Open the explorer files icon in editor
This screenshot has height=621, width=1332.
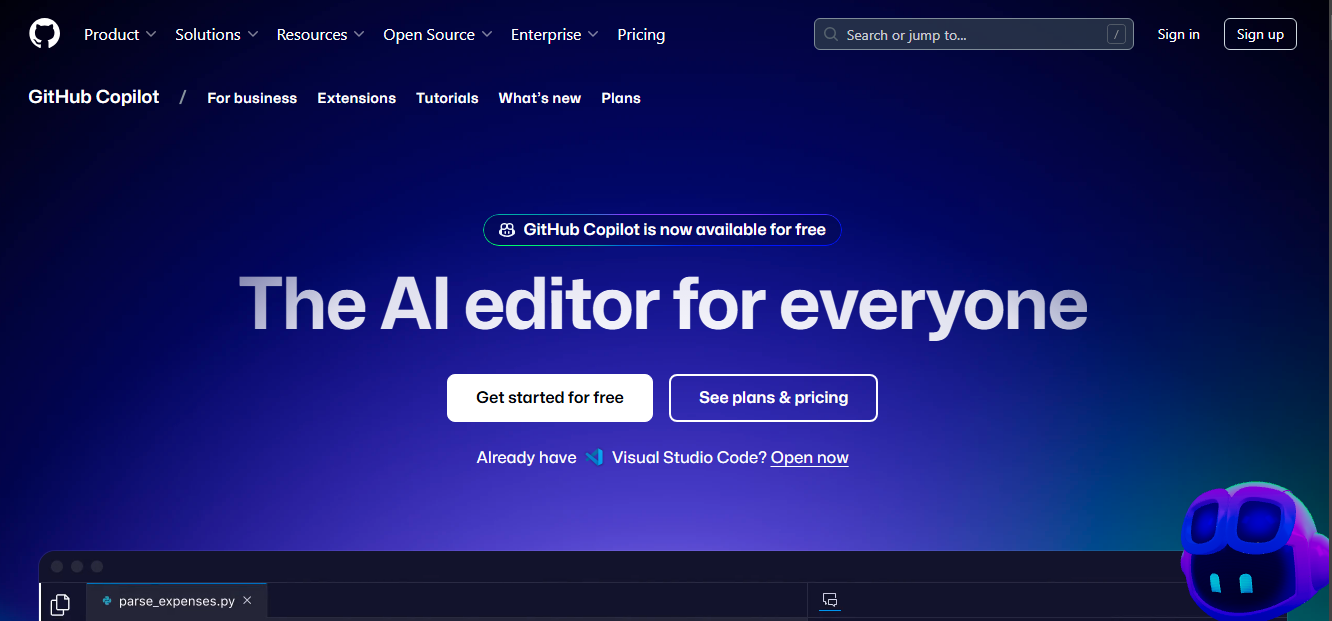tap(61, 603)
